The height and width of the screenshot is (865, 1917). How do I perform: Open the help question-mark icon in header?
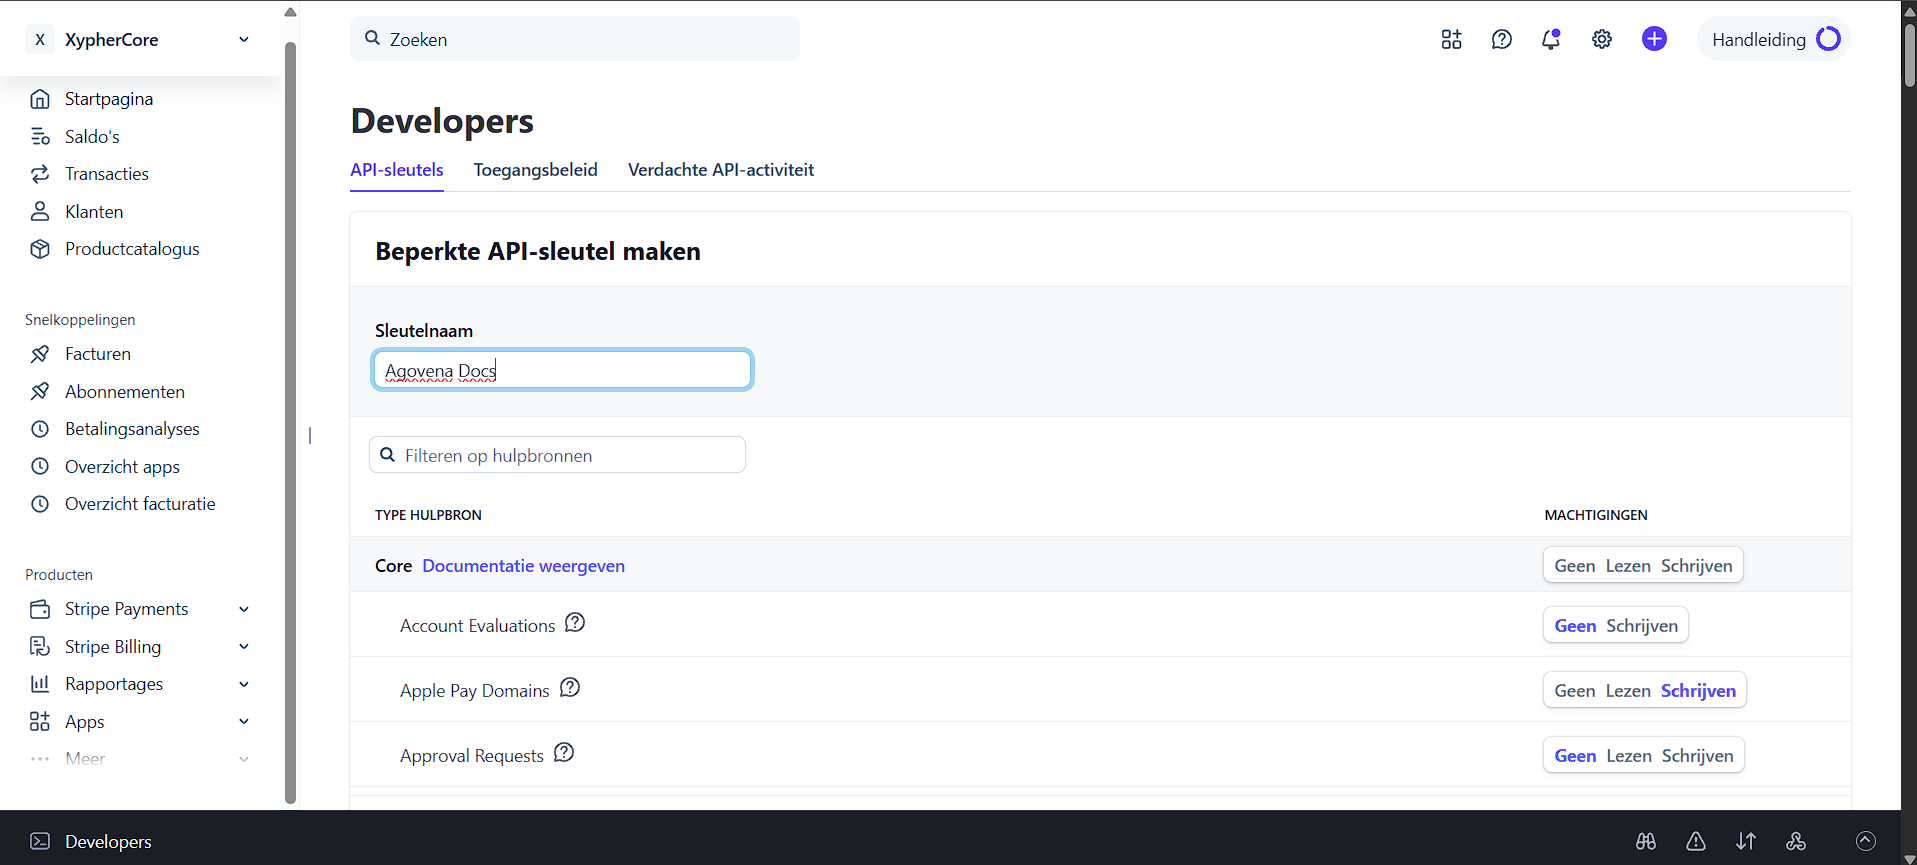[1501, 39]
